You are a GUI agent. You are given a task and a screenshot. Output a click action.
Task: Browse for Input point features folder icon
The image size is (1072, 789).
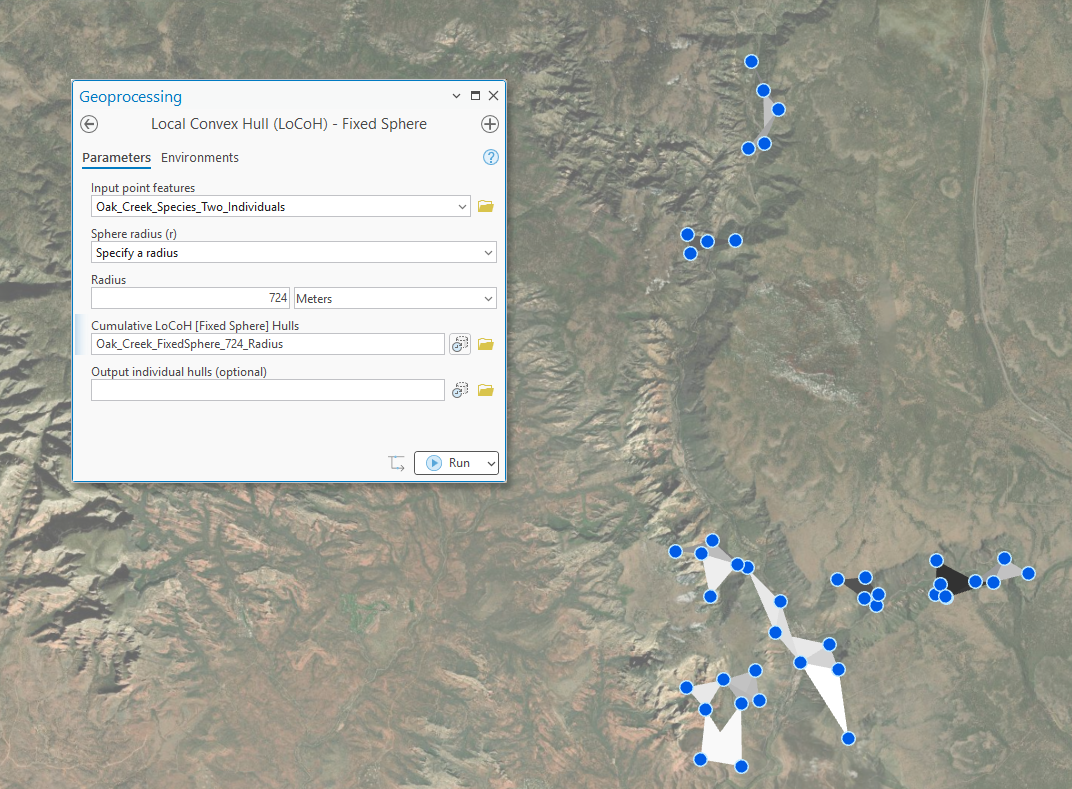click(485, 206)
